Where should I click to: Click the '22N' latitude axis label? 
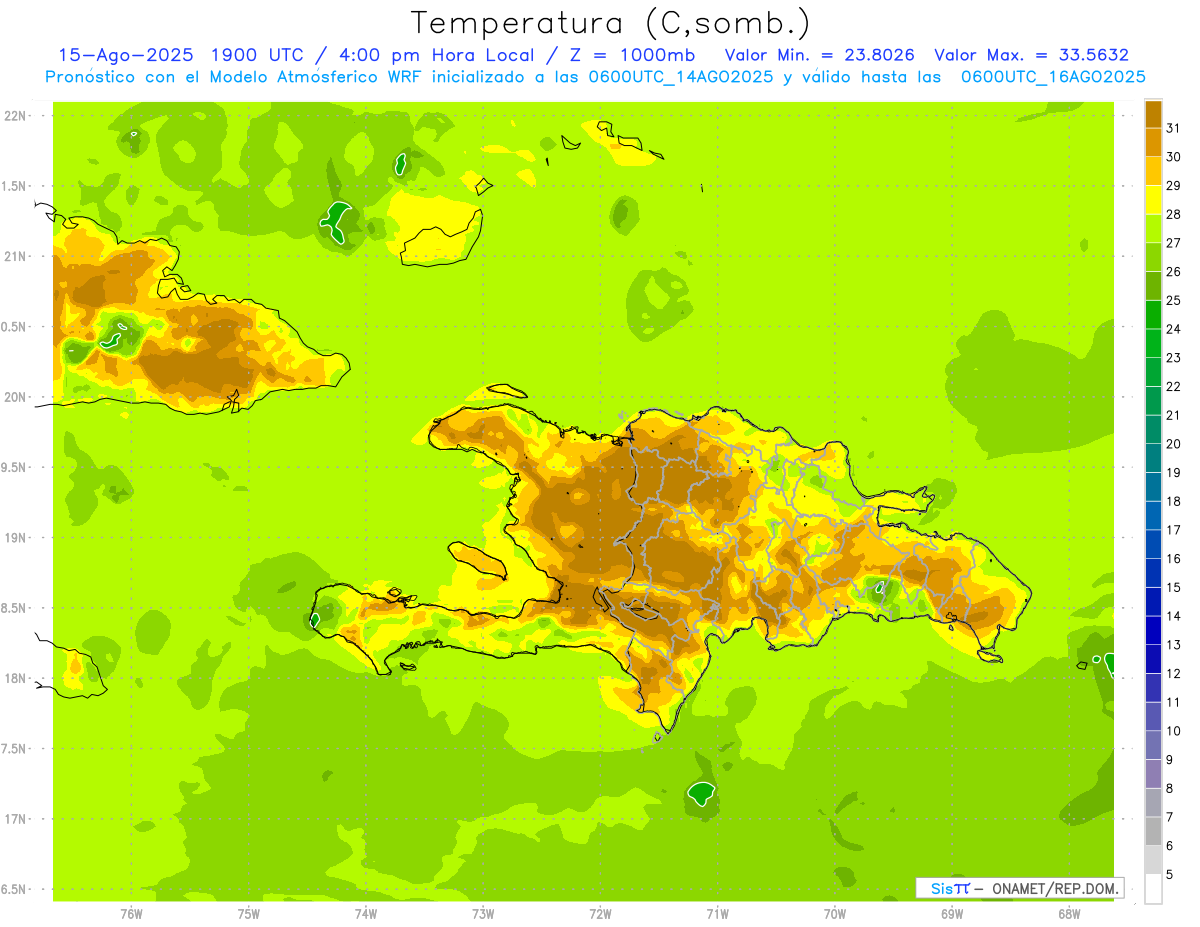click(x=16, y=116)
